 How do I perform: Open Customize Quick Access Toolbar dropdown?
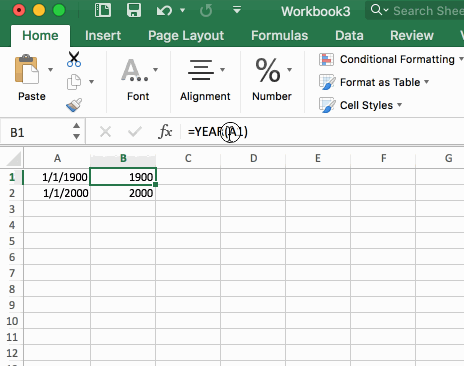pos(237,10)
